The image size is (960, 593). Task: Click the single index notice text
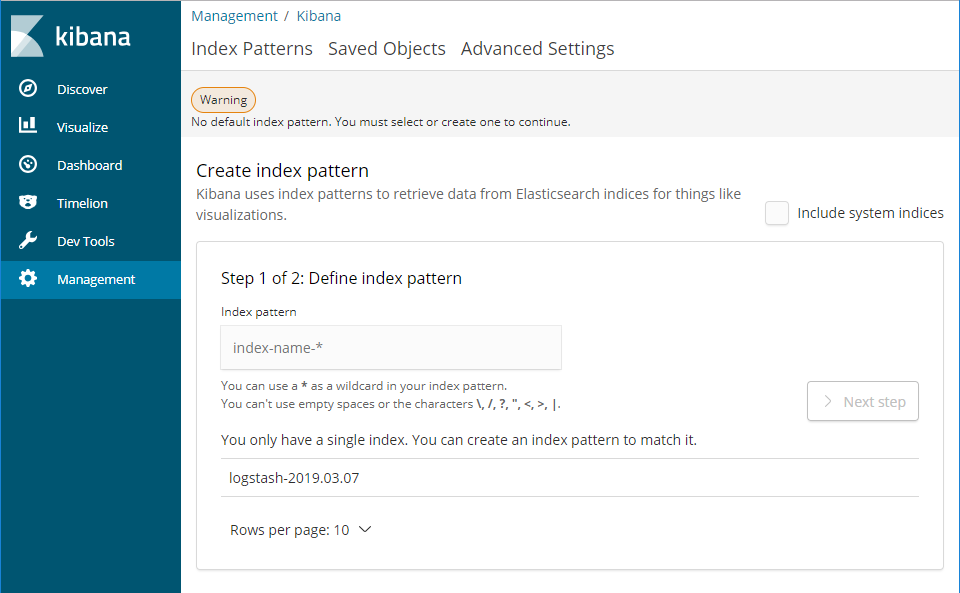(459, 440)
